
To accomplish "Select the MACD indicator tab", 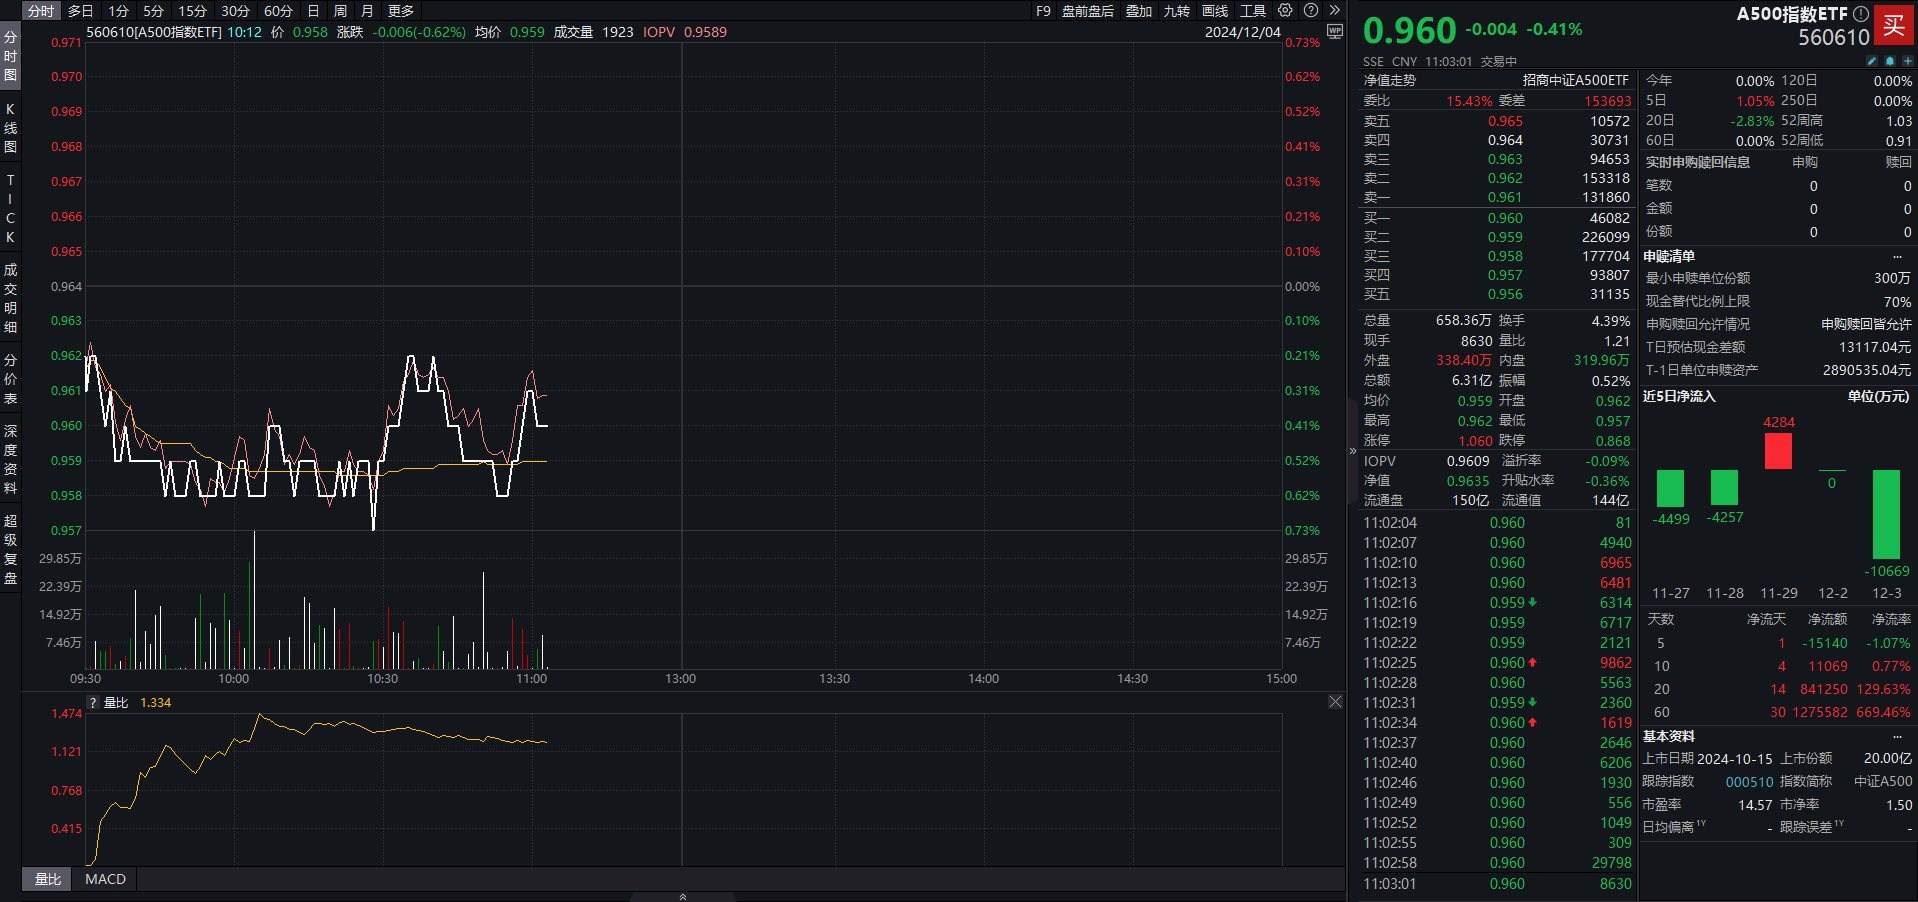I will (105, 879).
